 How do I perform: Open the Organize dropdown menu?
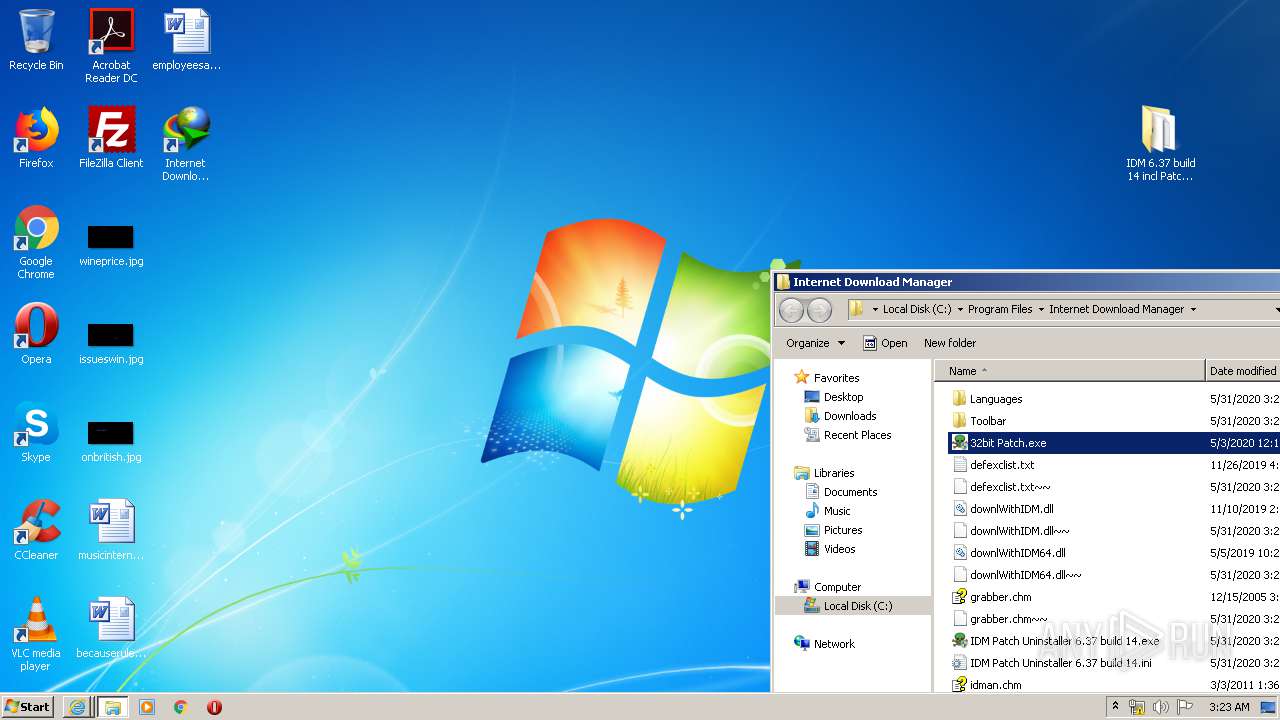(816, 343)
